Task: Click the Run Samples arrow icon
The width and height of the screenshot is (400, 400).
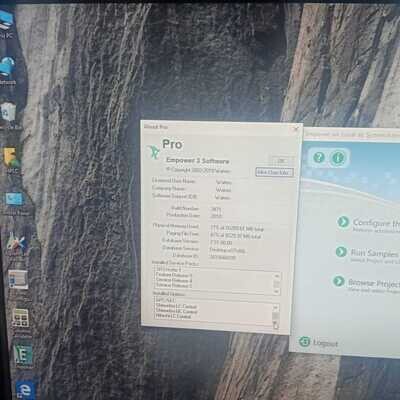Action: tap(341, 252)
